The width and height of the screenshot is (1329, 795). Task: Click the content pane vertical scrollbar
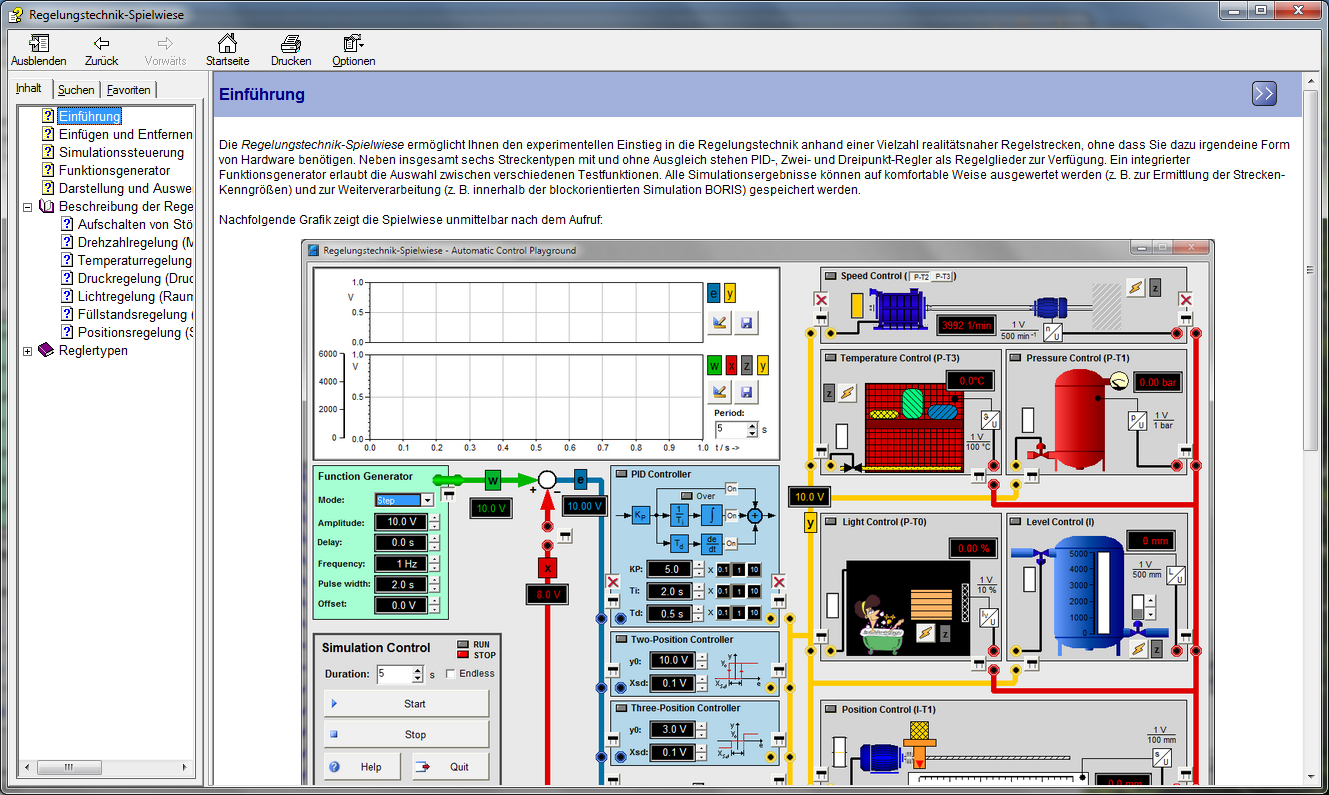coord(1311,430)
